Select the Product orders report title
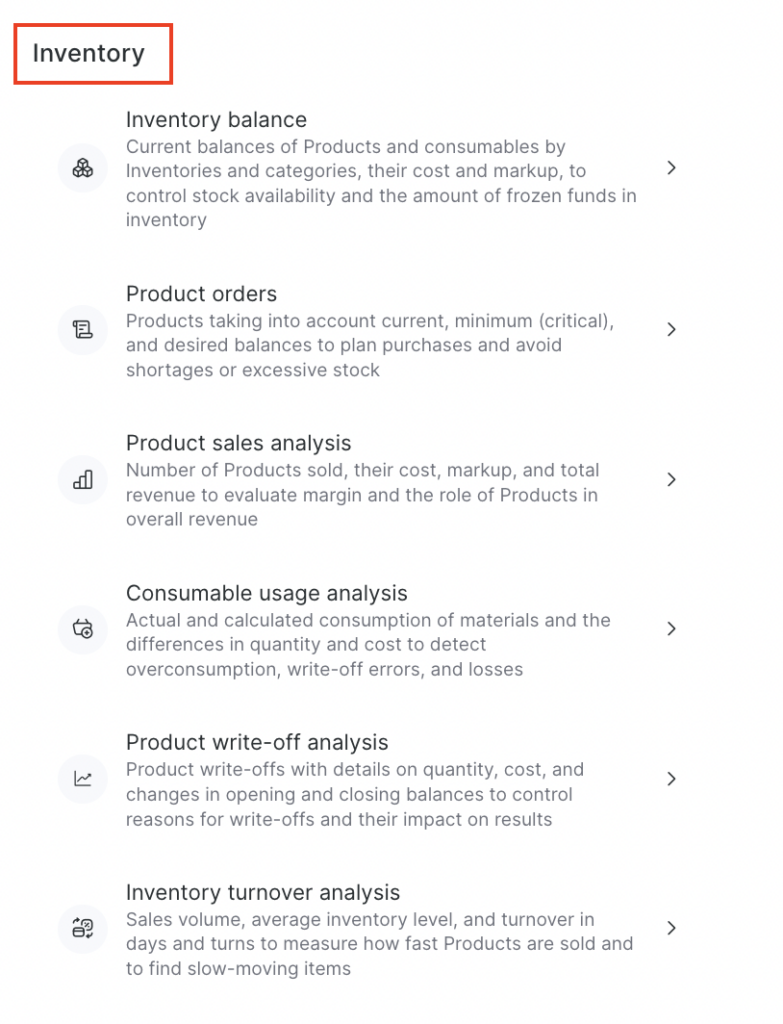The height and width of the screenshot is (1024, 783). 201,294
